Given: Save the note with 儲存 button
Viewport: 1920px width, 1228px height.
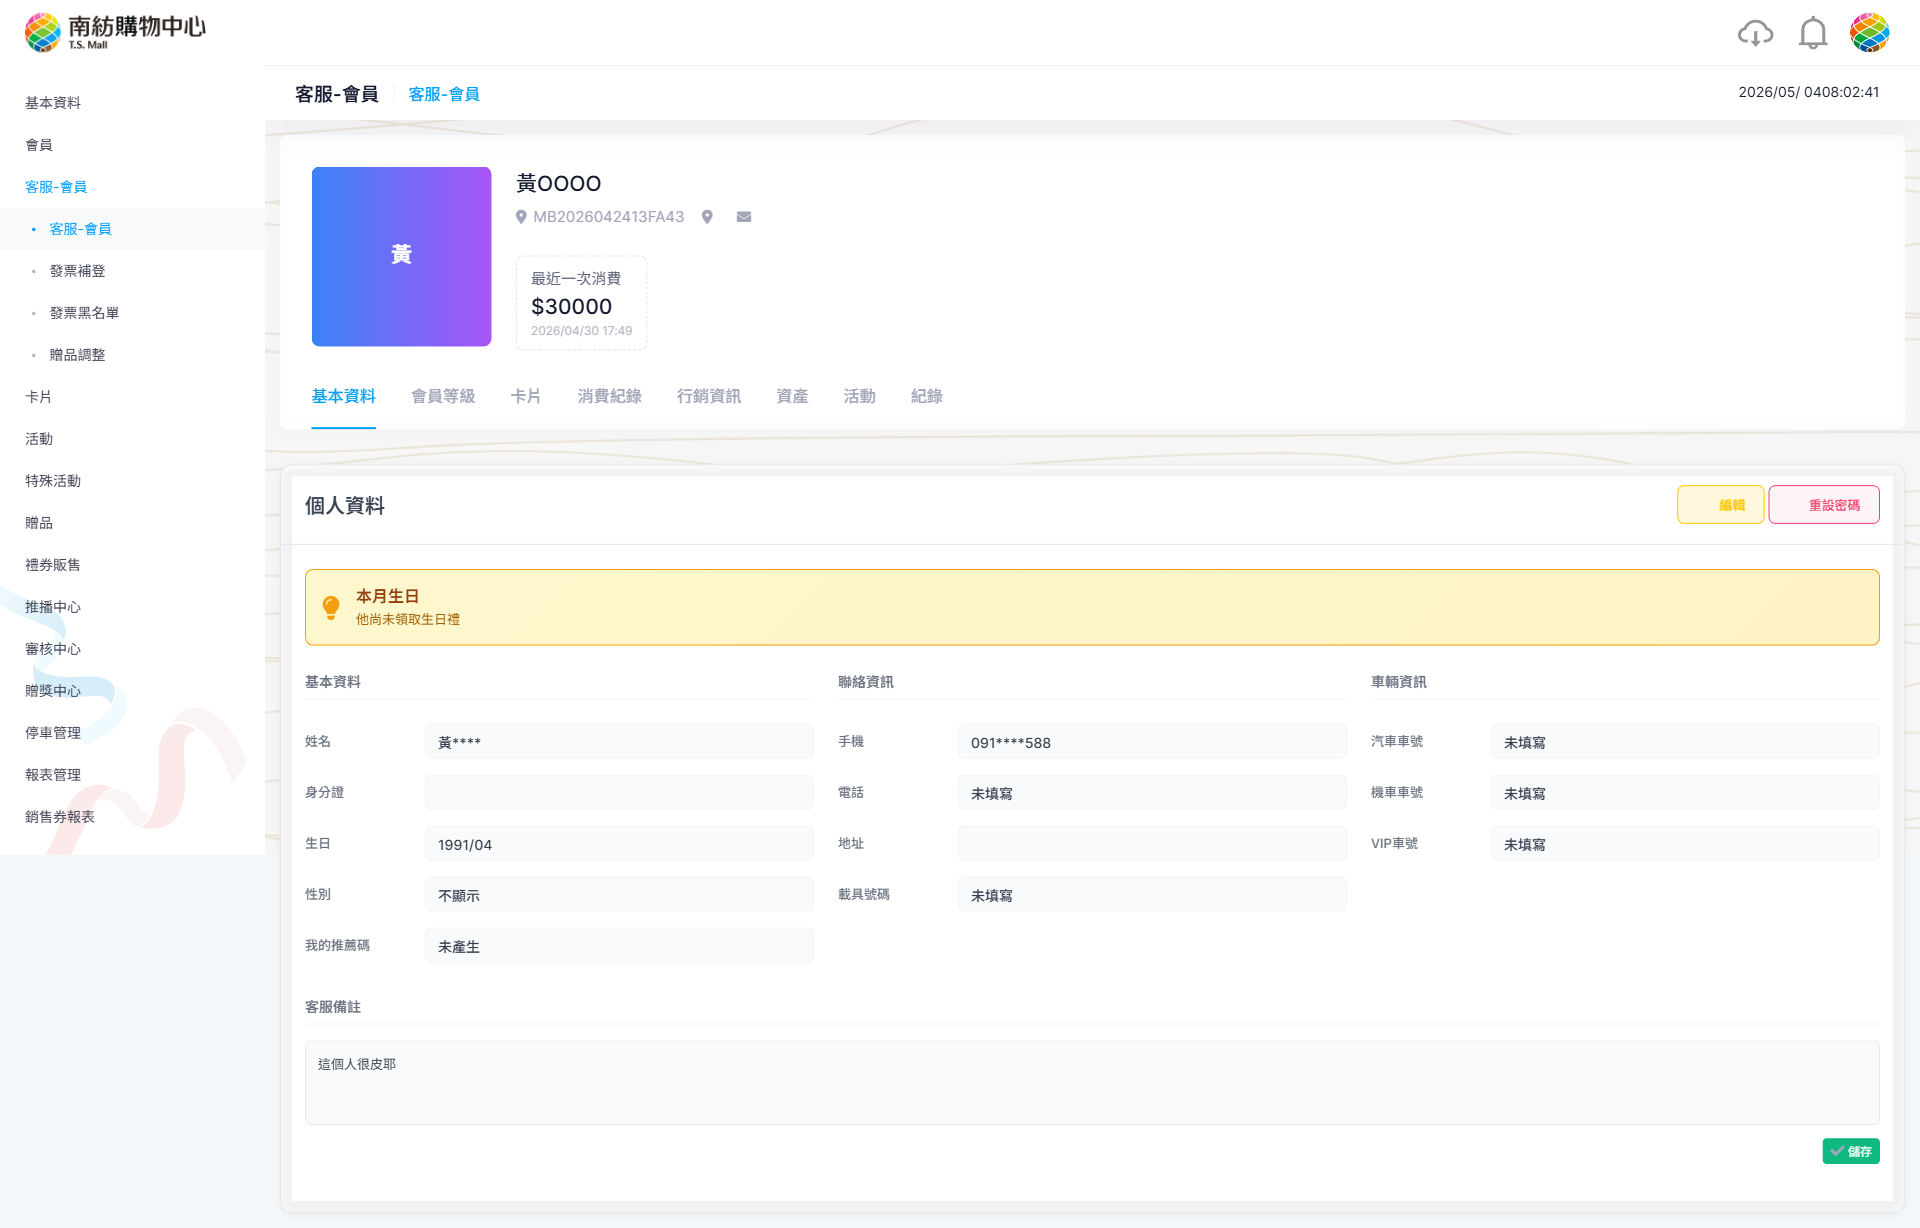Looking at the screenshot, I should [1851, 1151].
